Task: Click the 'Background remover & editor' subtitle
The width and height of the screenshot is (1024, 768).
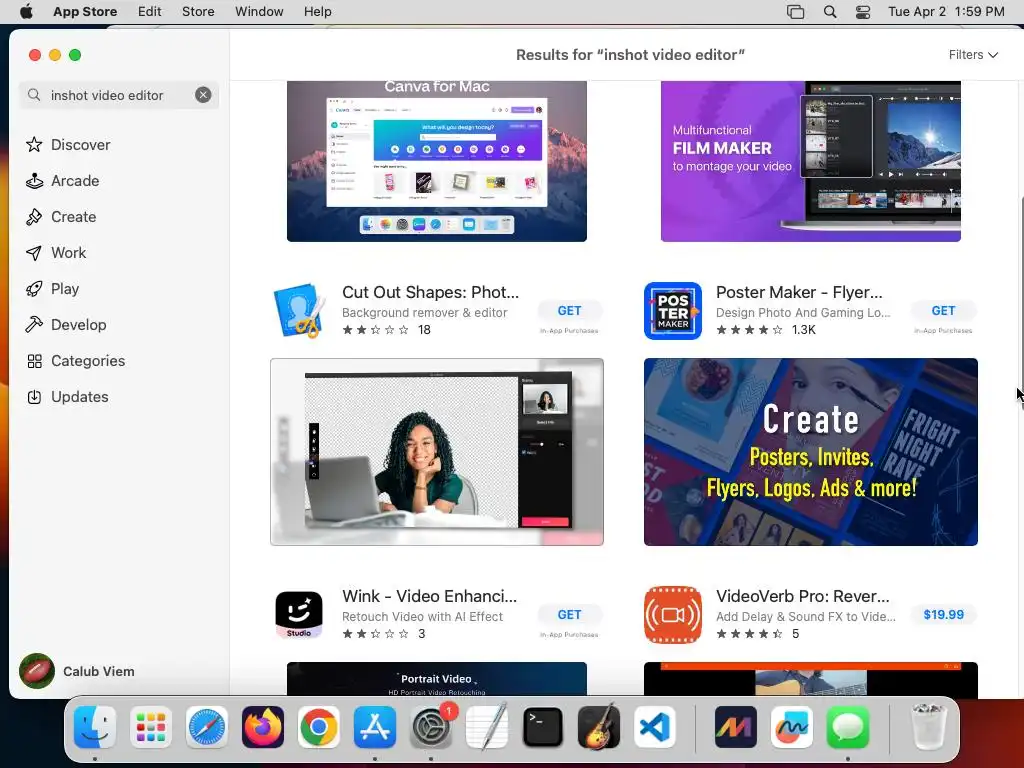Action: click(424, 313)
